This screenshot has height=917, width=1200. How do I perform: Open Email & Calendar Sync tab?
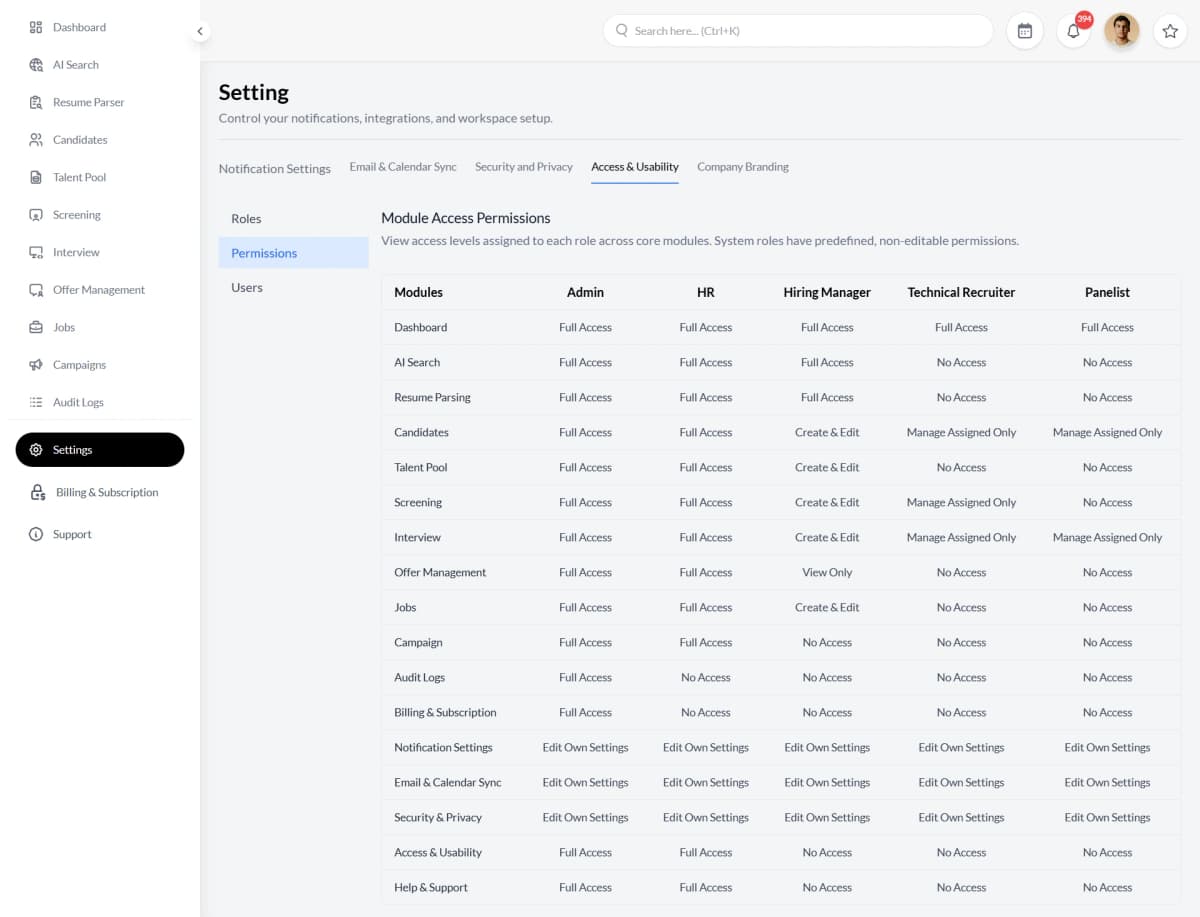[403, 167]
